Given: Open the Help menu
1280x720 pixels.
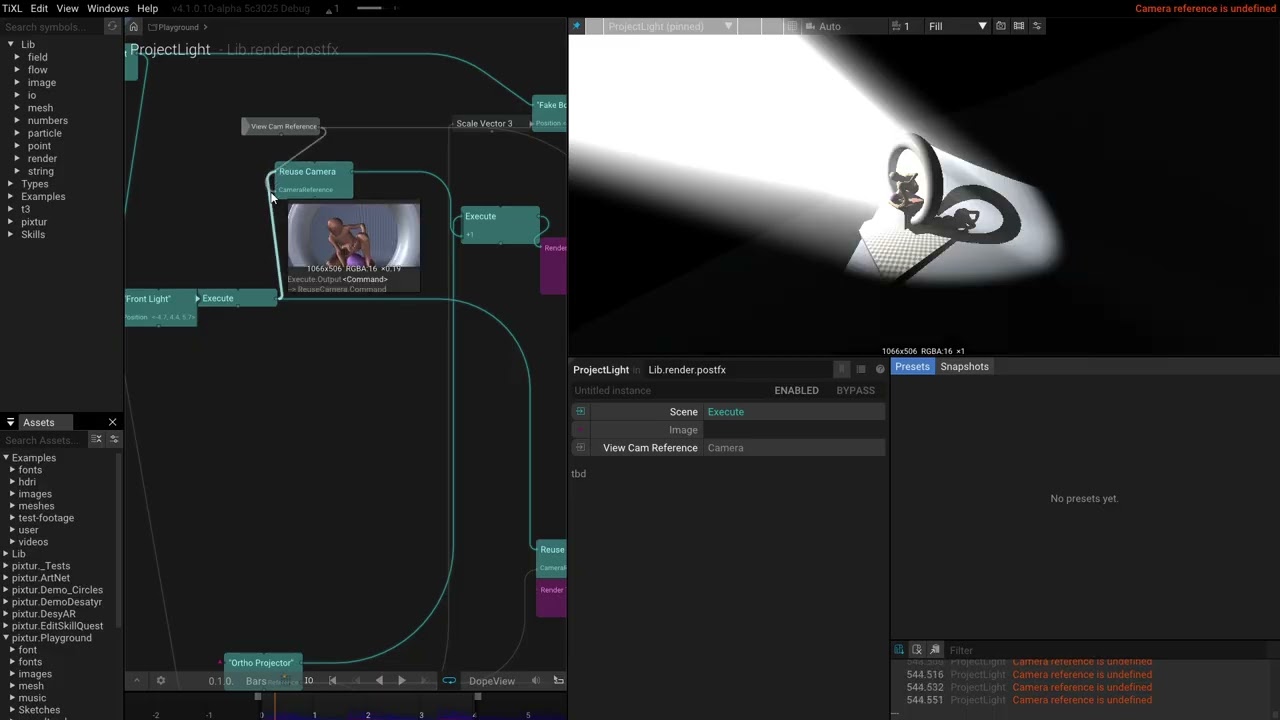Looking at the screenshot, I should click(x=147, y=8).
